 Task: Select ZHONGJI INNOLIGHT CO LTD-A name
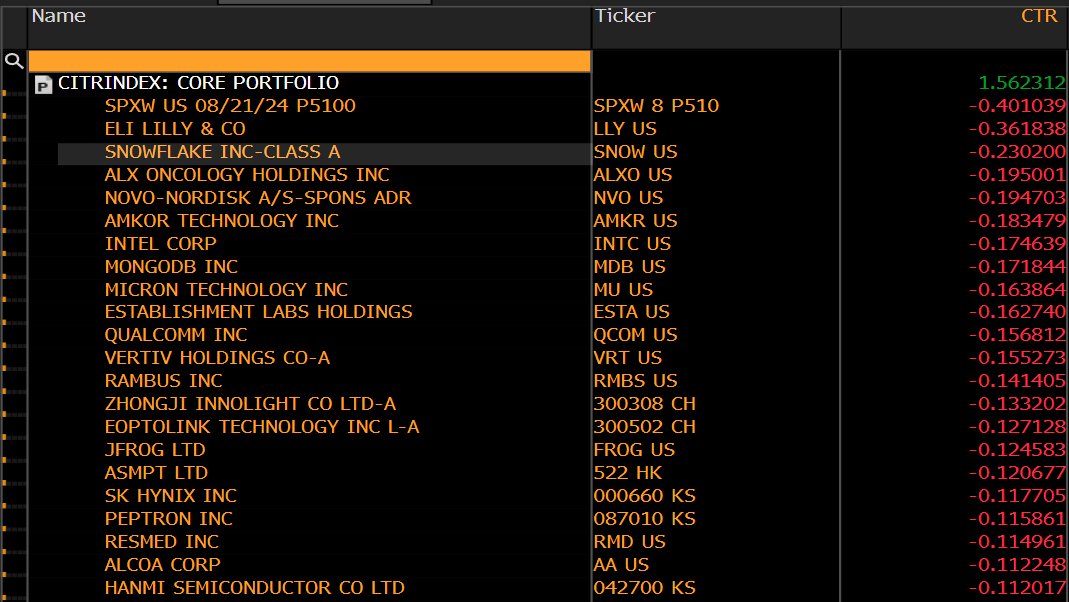250,404
